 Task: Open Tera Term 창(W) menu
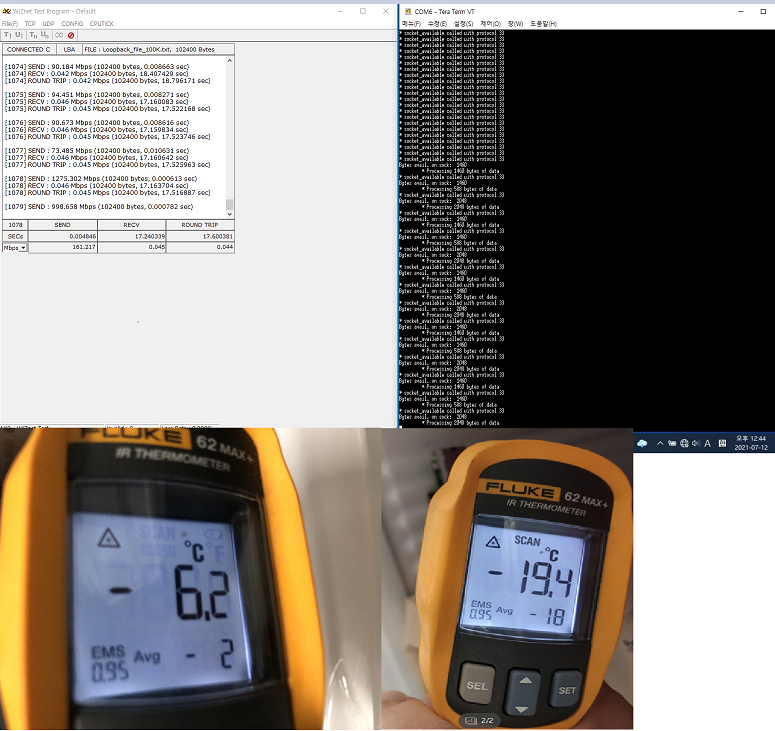[x=516, y=24]
